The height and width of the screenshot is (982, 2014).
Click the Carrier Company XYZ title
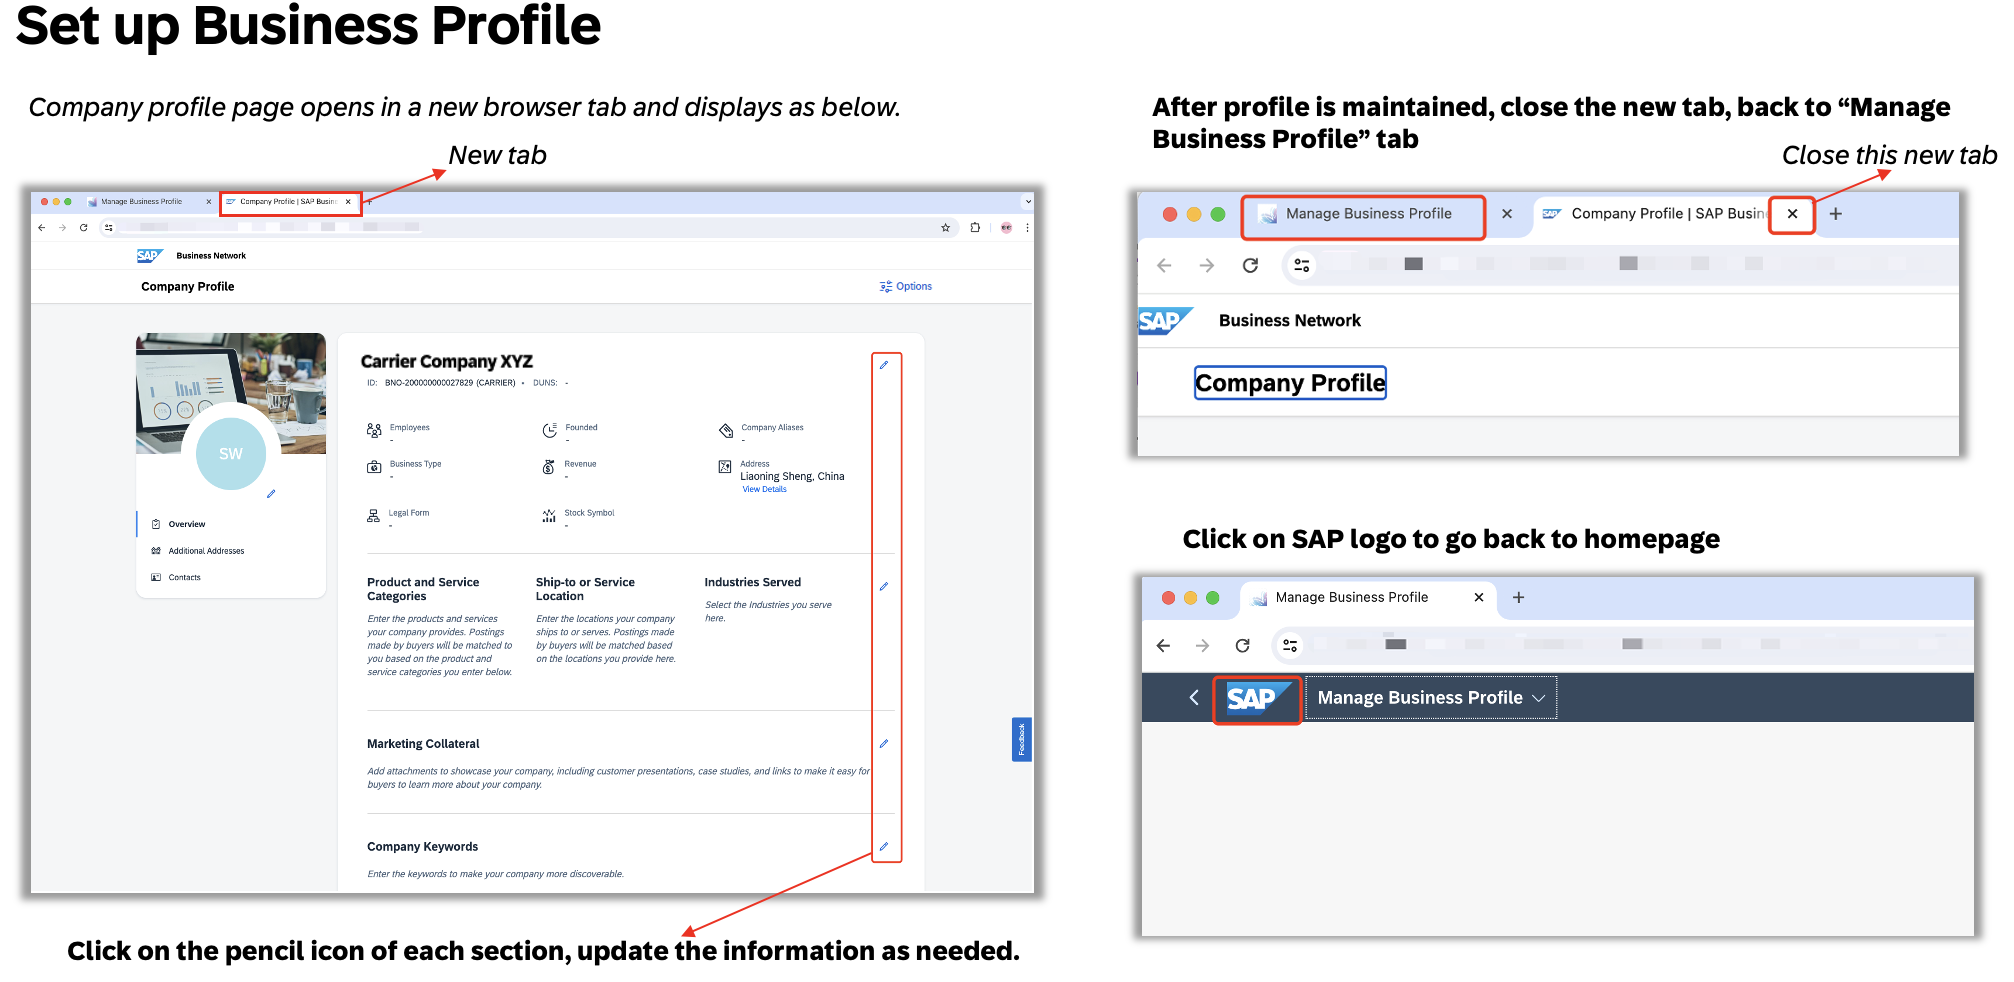[446, 362]
